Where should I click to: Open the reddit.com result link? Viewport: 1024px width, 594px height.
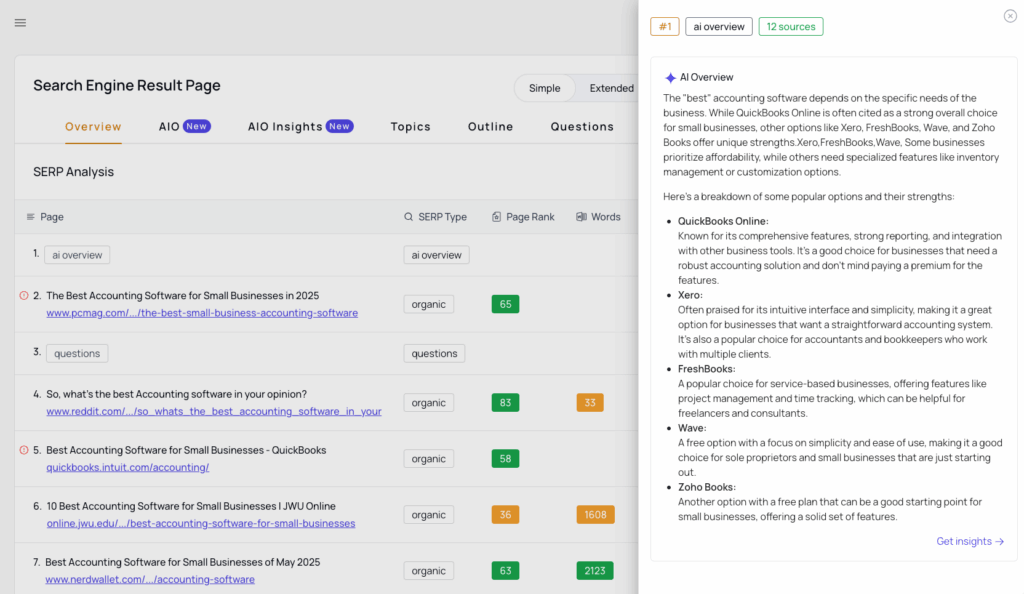tap(214, 411)
